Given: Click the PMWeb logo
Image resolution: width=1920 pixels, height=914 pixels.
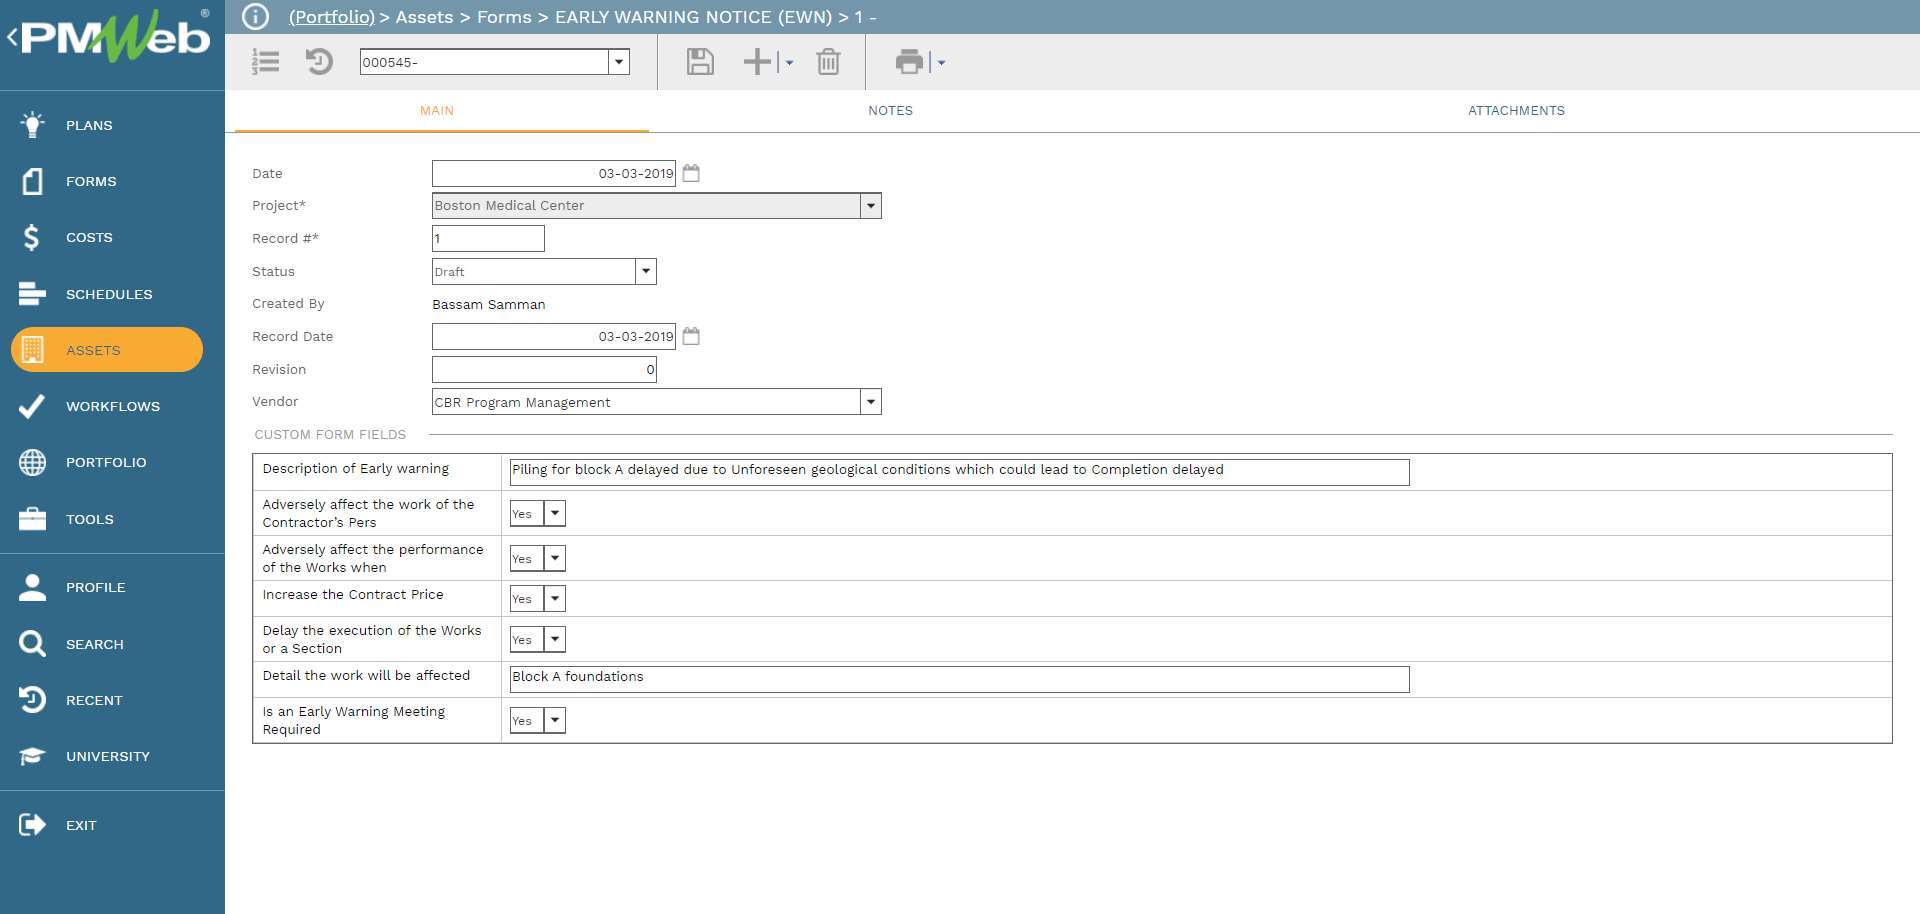Looking at the screenshot, I should pos(116,37).
